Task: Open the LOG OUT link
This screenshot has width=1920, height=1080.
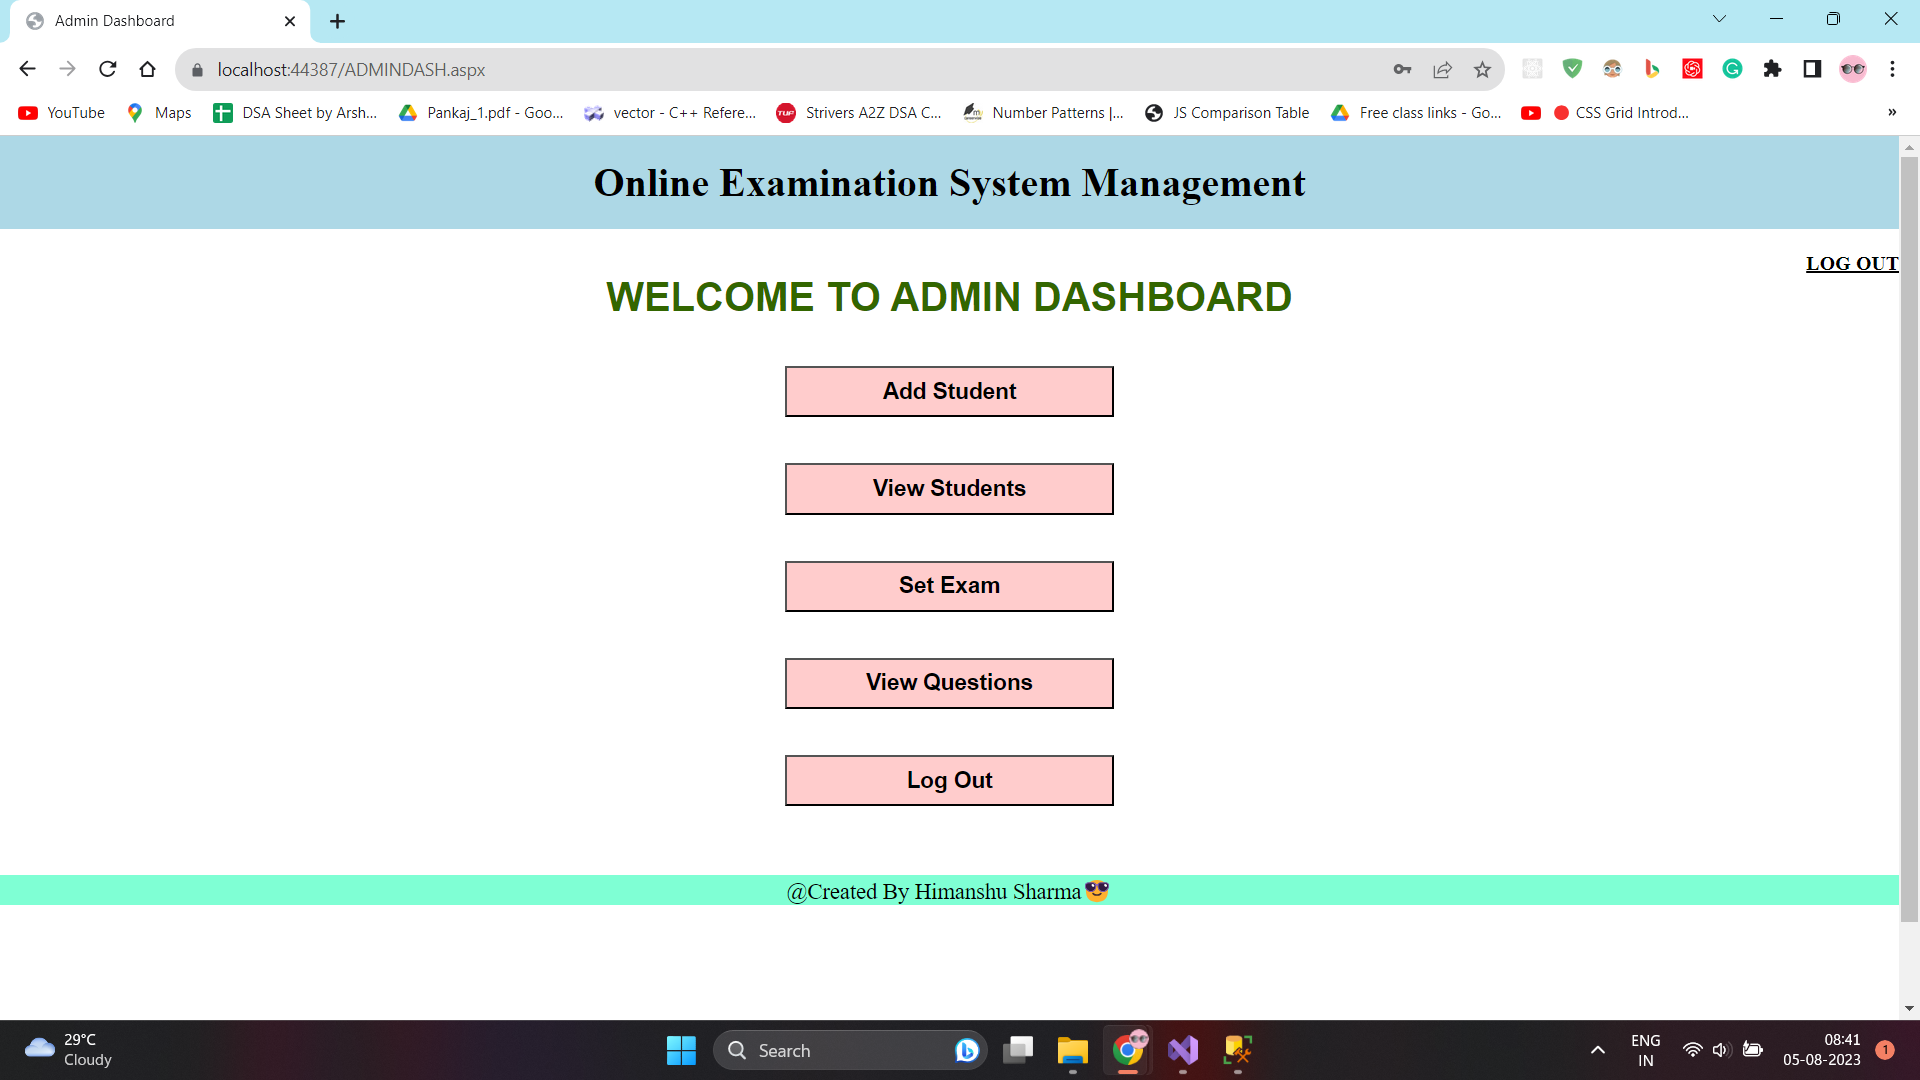Action: click(1851, 263)
